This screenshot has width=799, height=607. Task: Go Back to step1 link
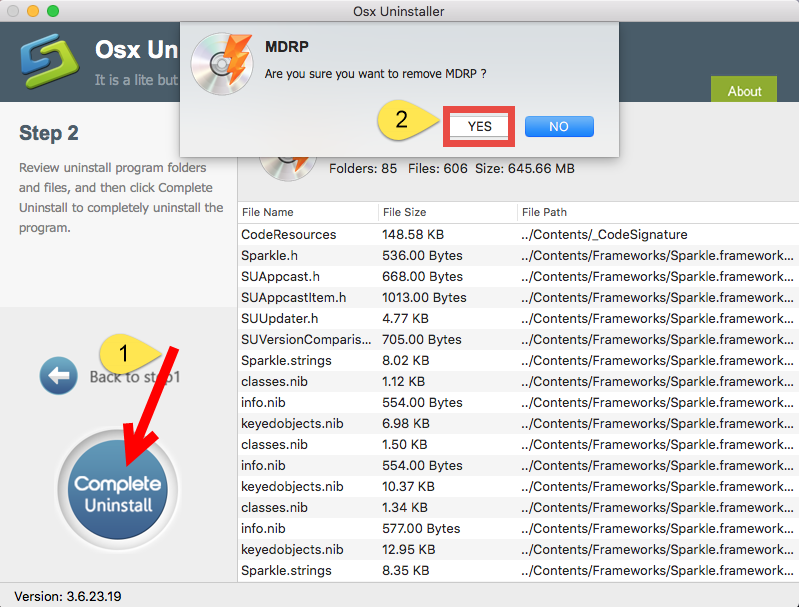click(x=135, y=377)
